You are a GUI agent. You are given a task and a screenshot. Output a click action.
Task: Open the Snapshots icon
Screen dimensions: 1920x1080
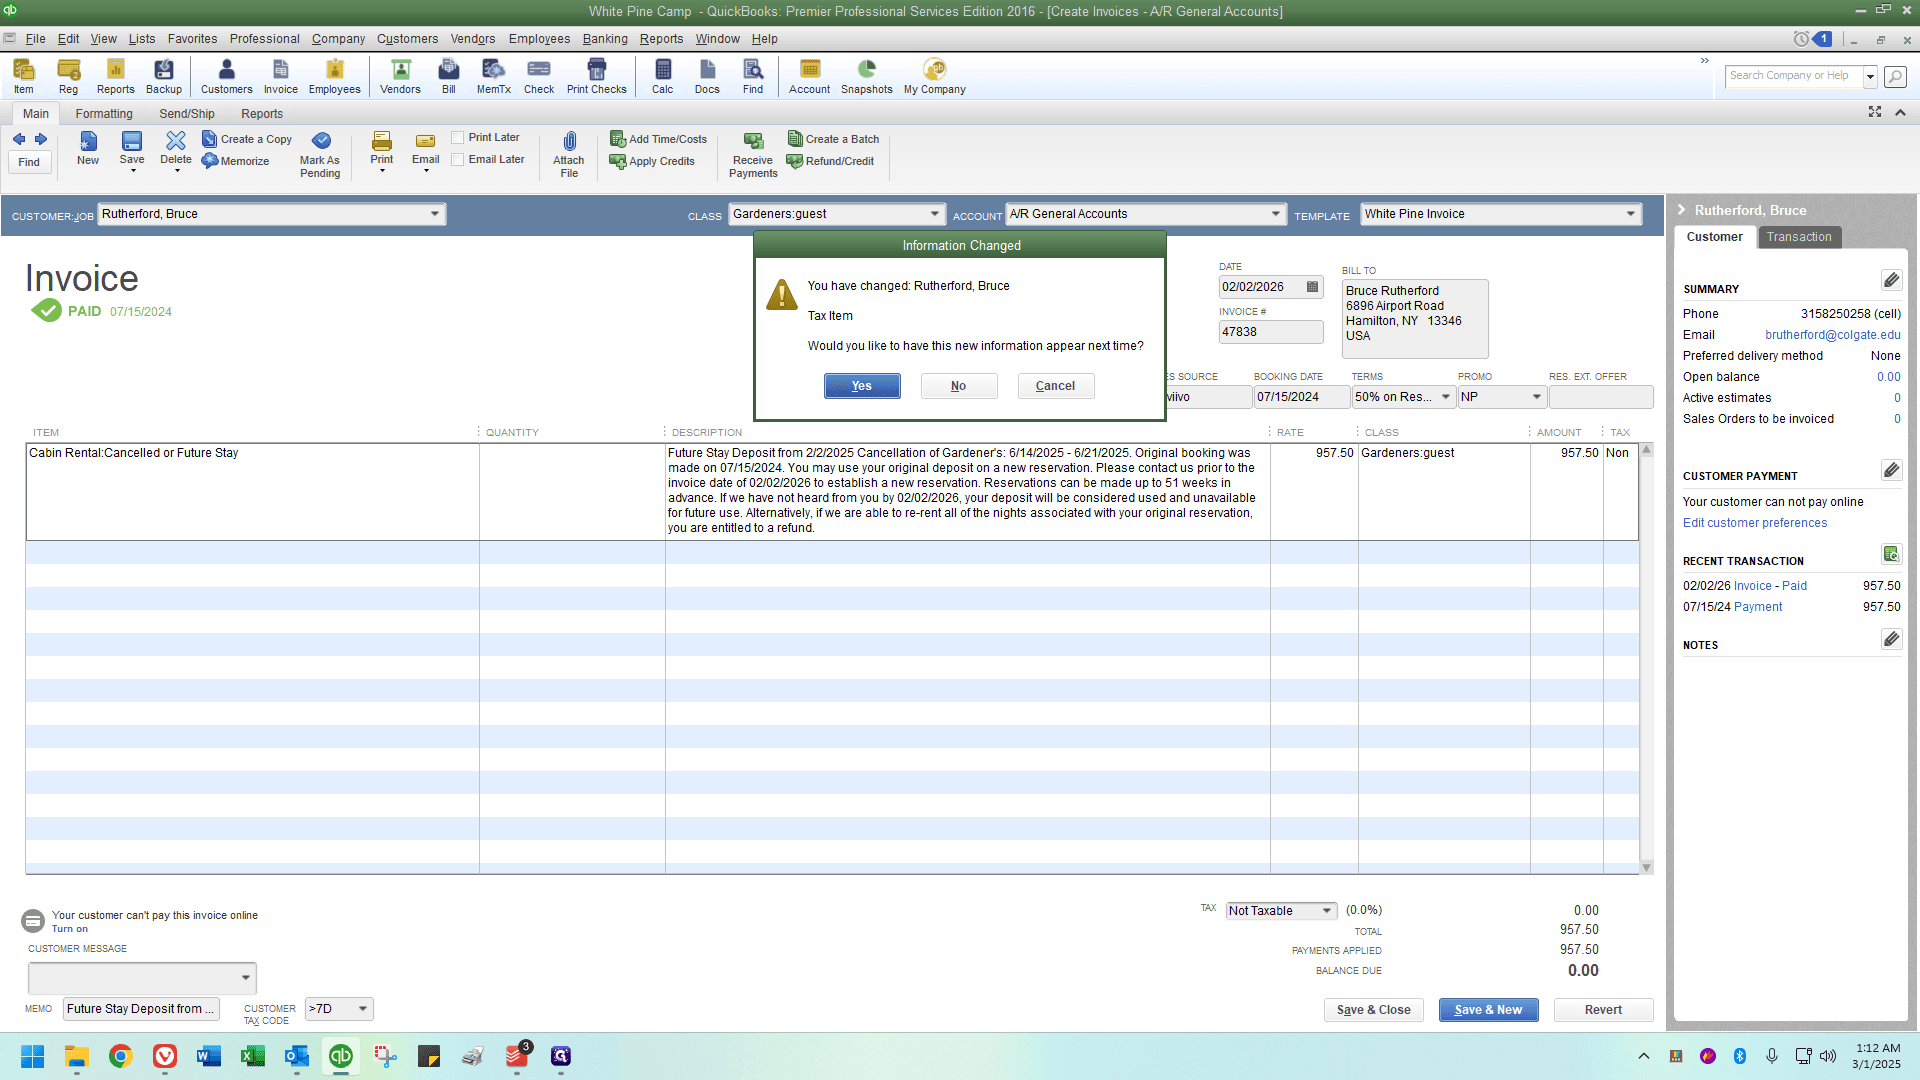tap(867, 76)
